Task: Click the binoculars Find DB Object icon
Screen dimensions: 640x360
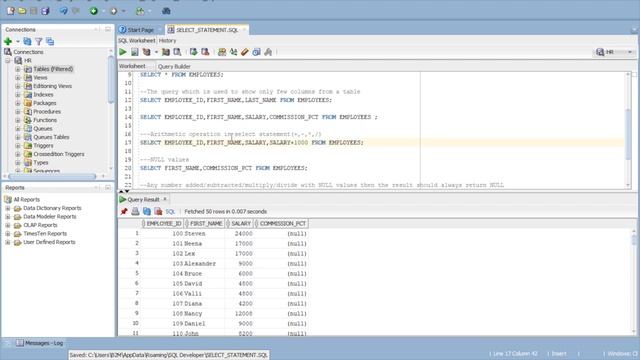Action: [166, 11]
